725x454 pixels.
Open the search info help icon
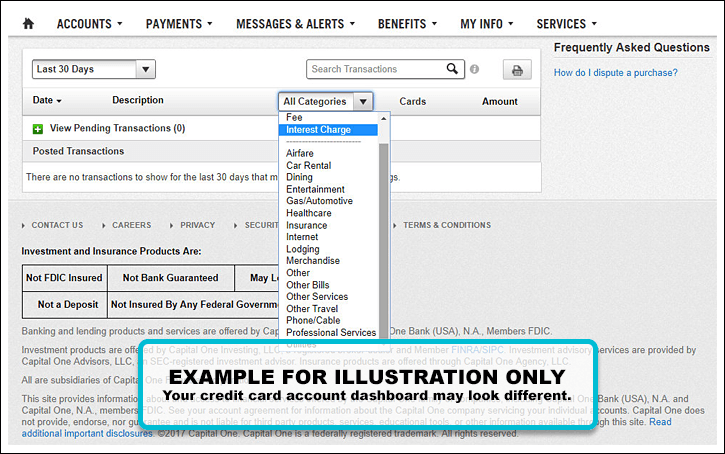(x=474, y=69)
